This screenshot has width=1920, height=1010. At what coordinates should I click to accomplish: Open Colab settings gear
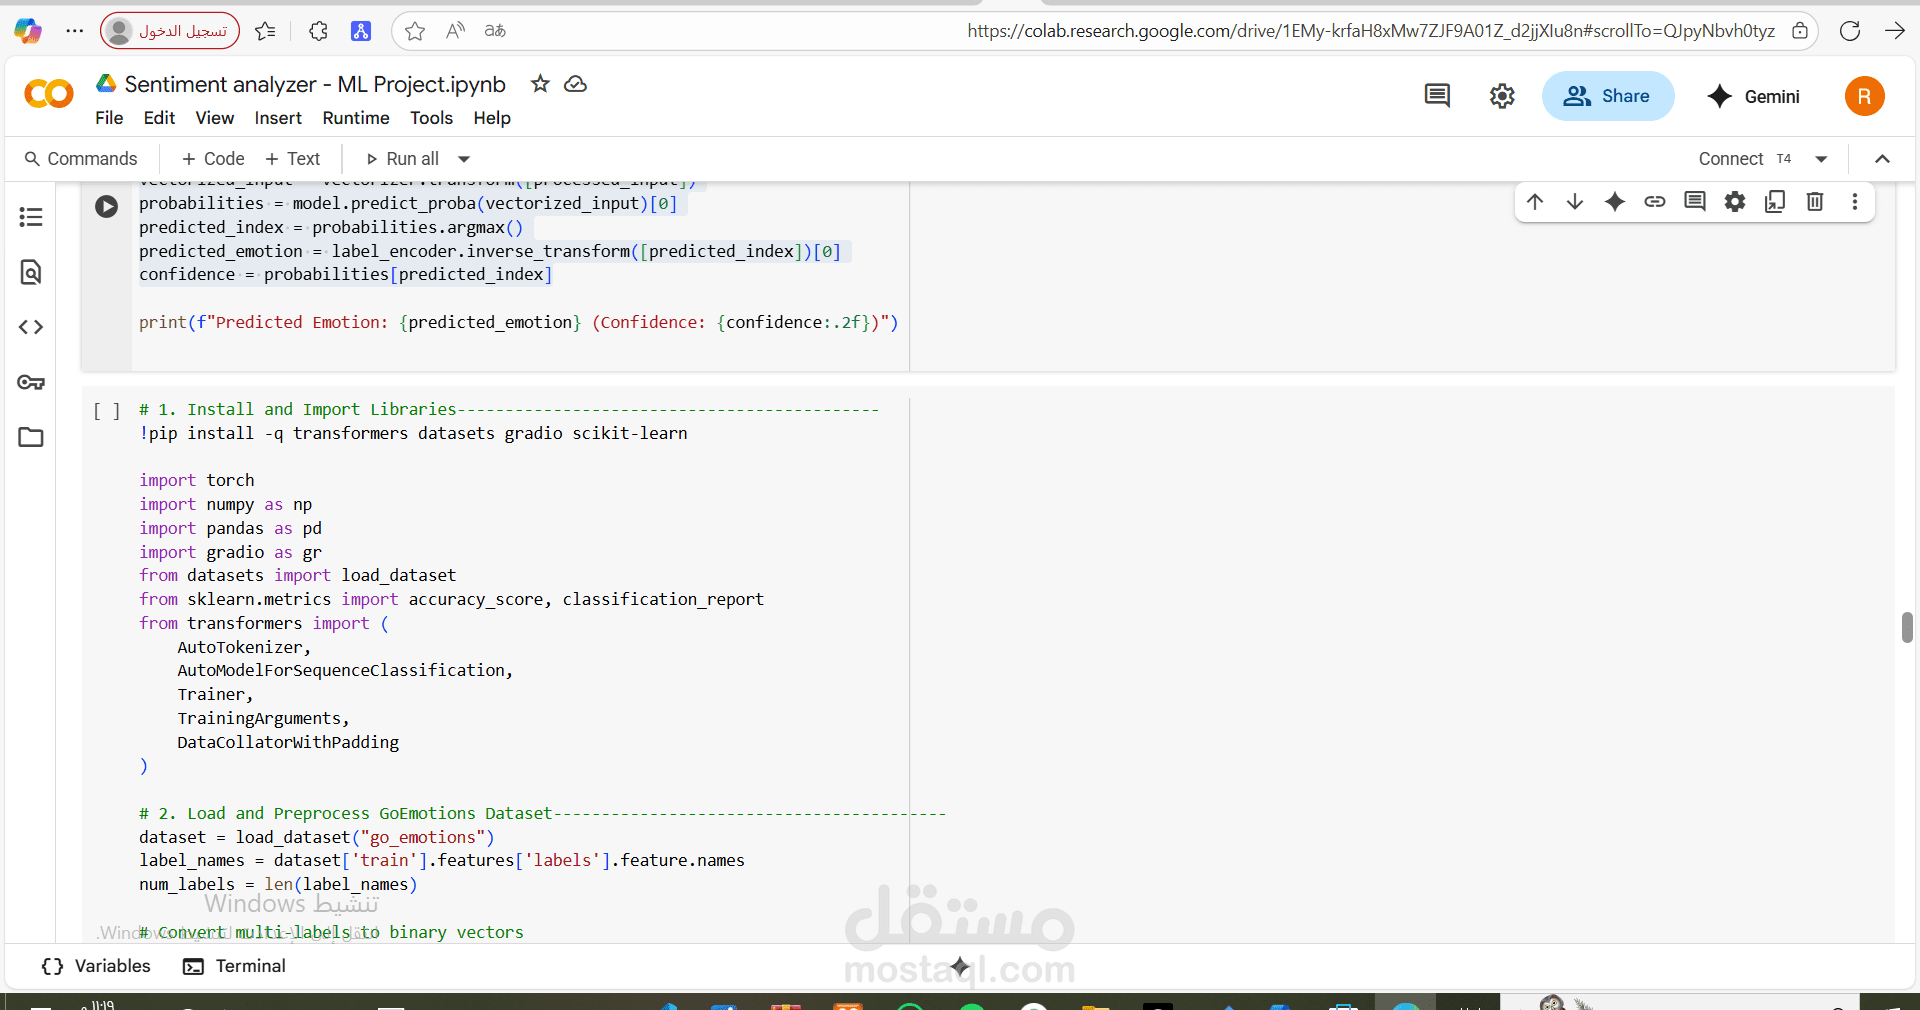tap(1502, 96)
